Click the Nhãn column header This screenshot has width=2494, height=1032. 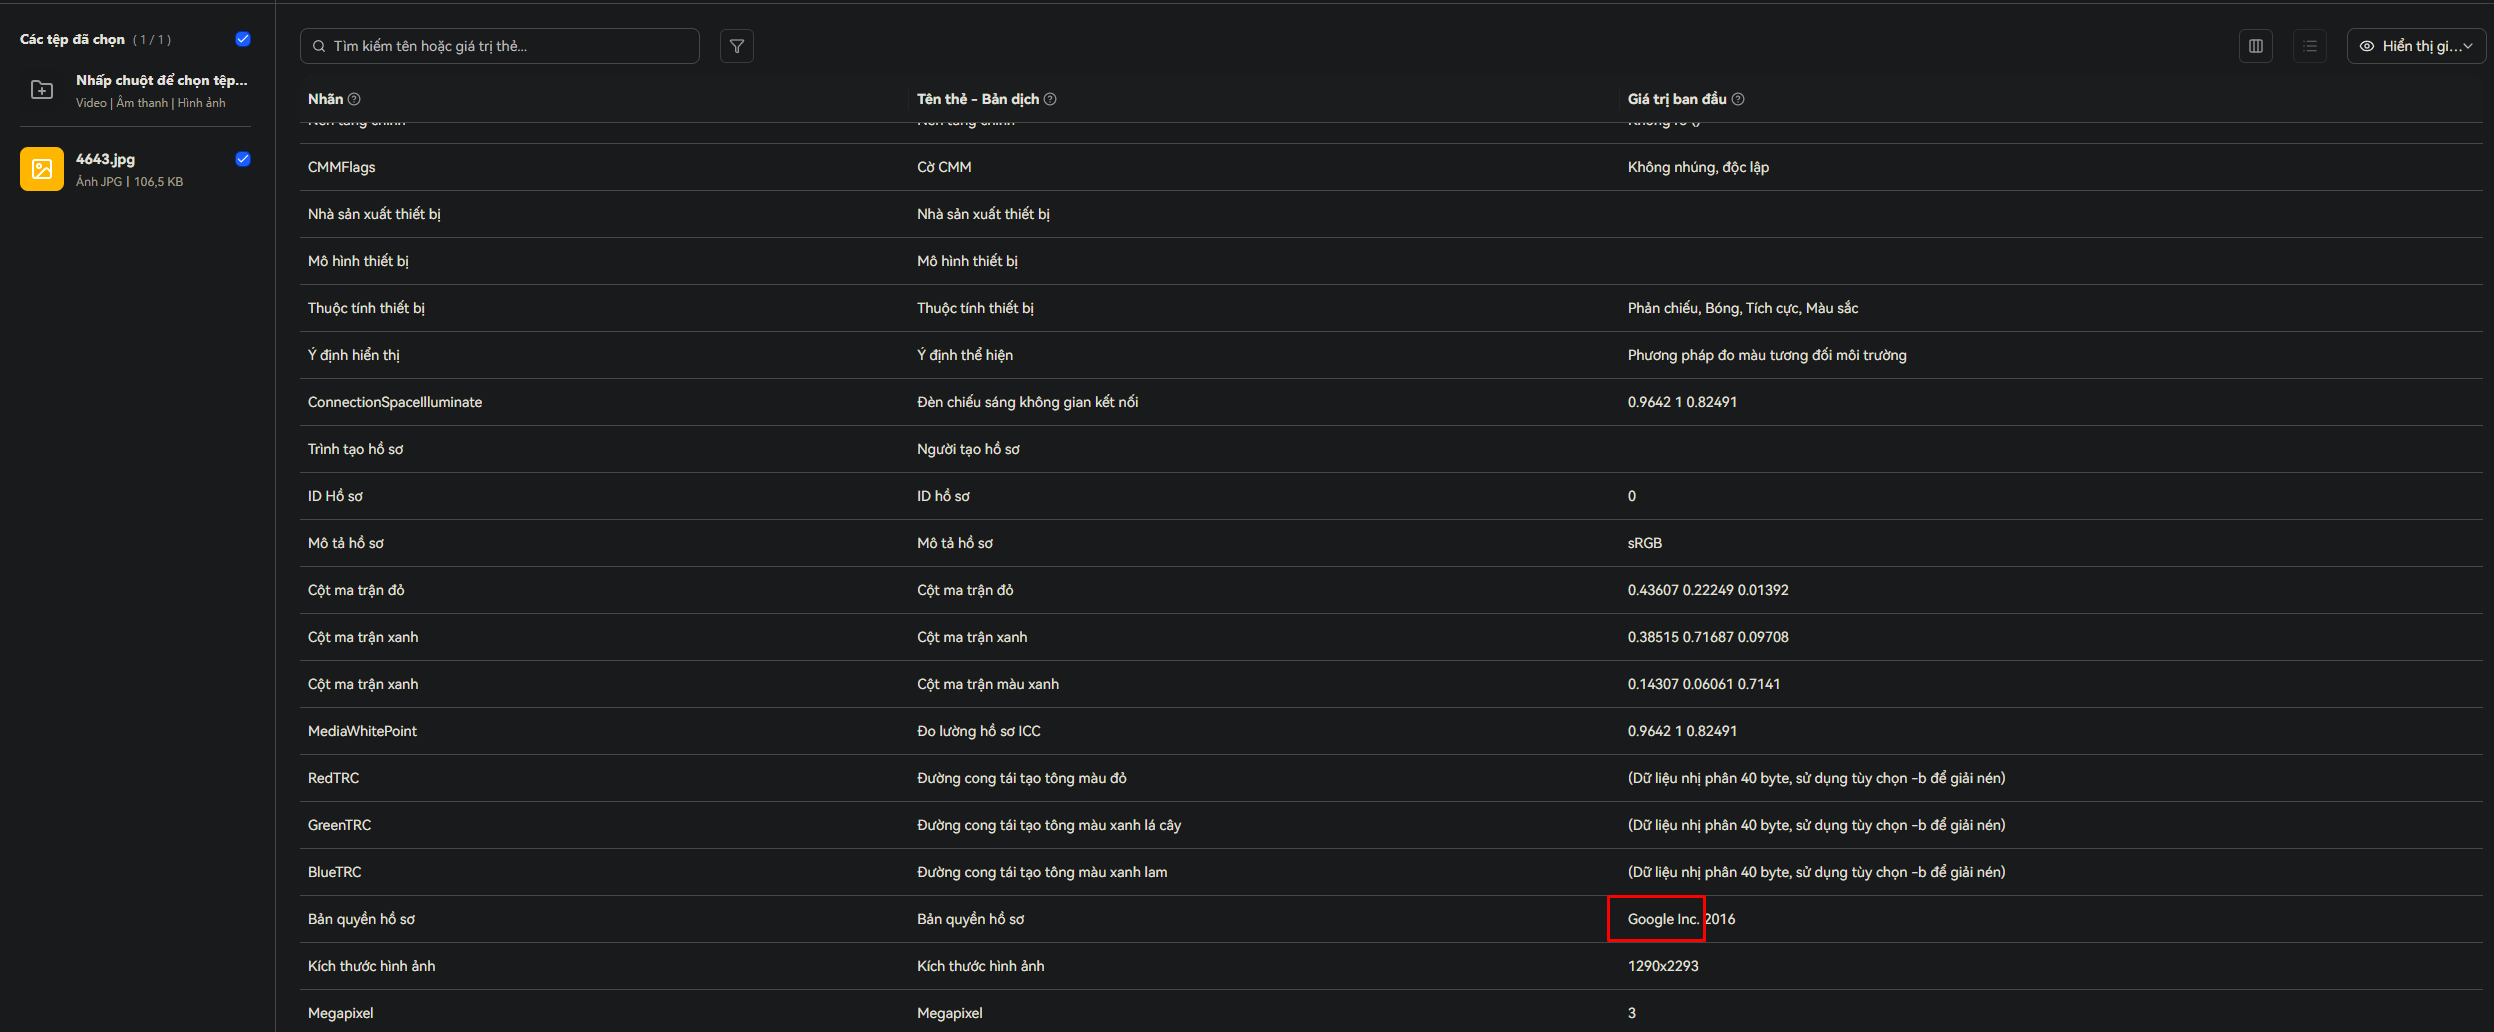pyautogui.click(x=325, y=99)
